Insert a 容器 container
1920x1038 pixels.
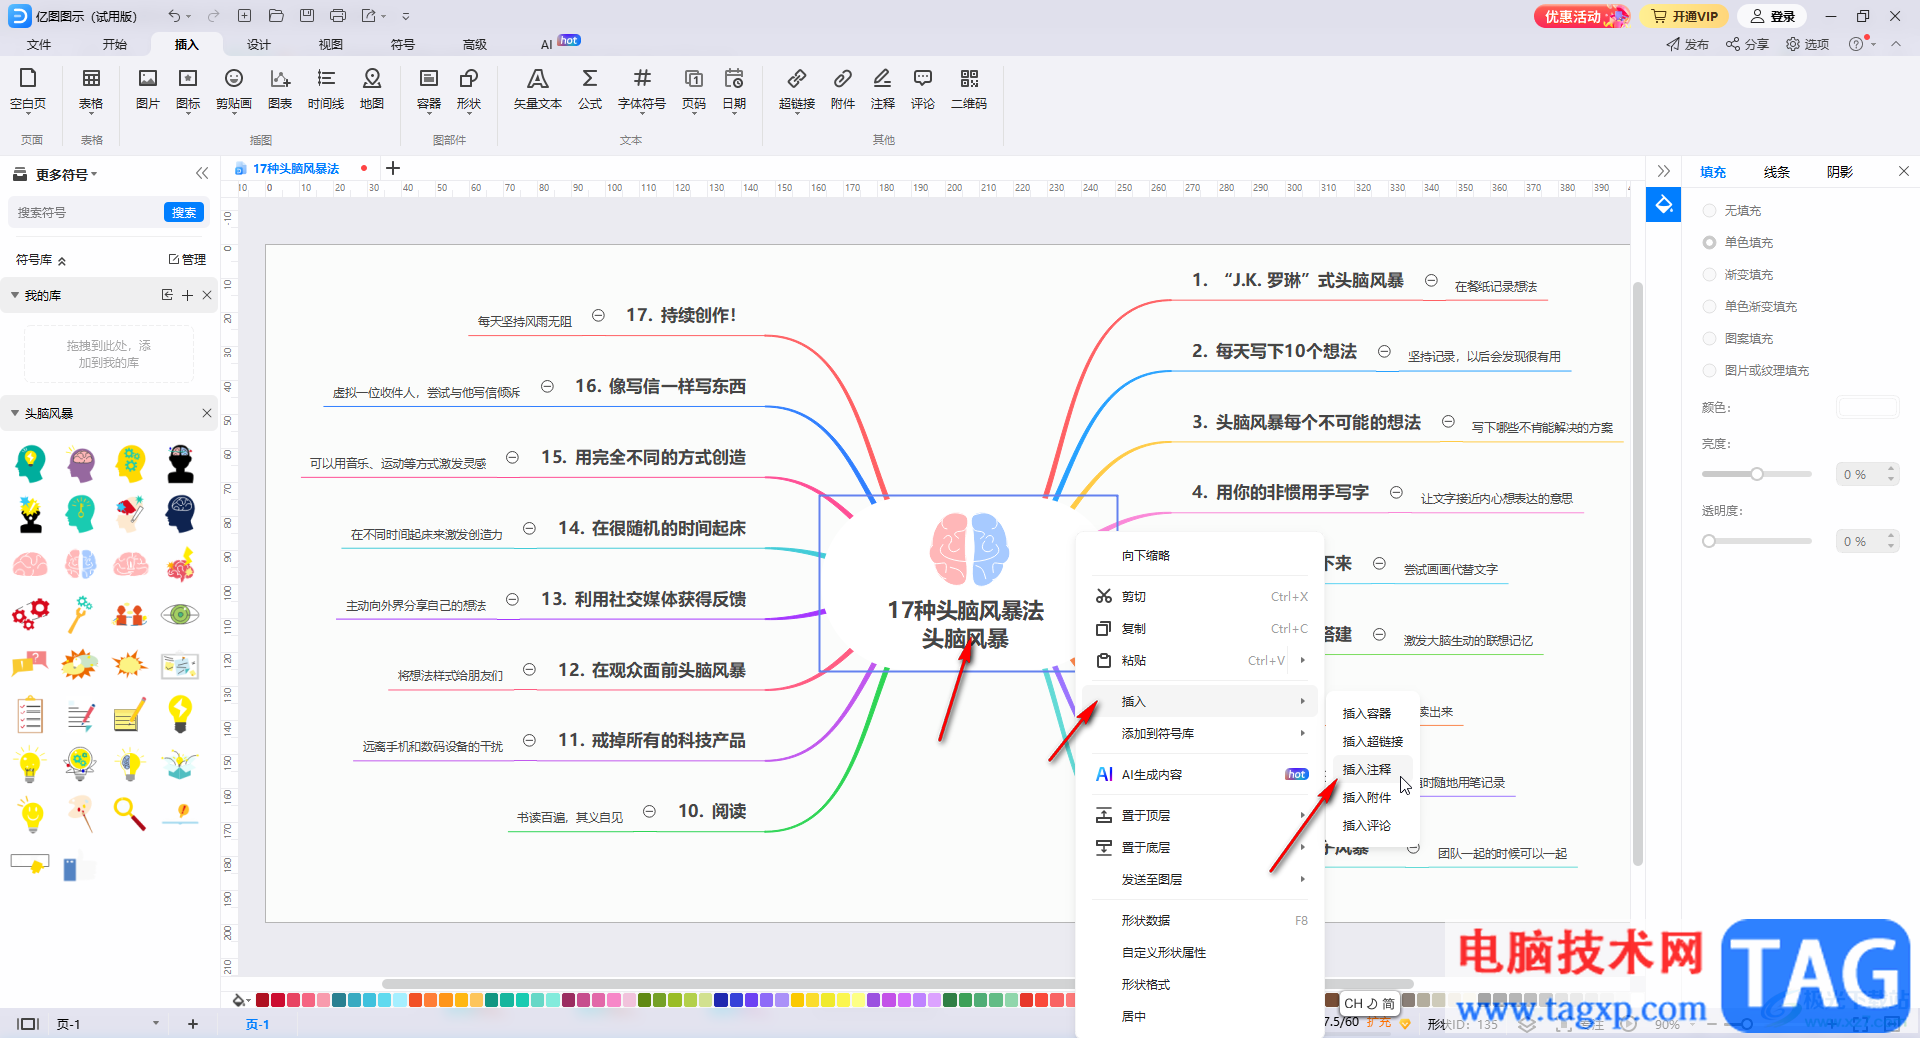coord(429,88)
